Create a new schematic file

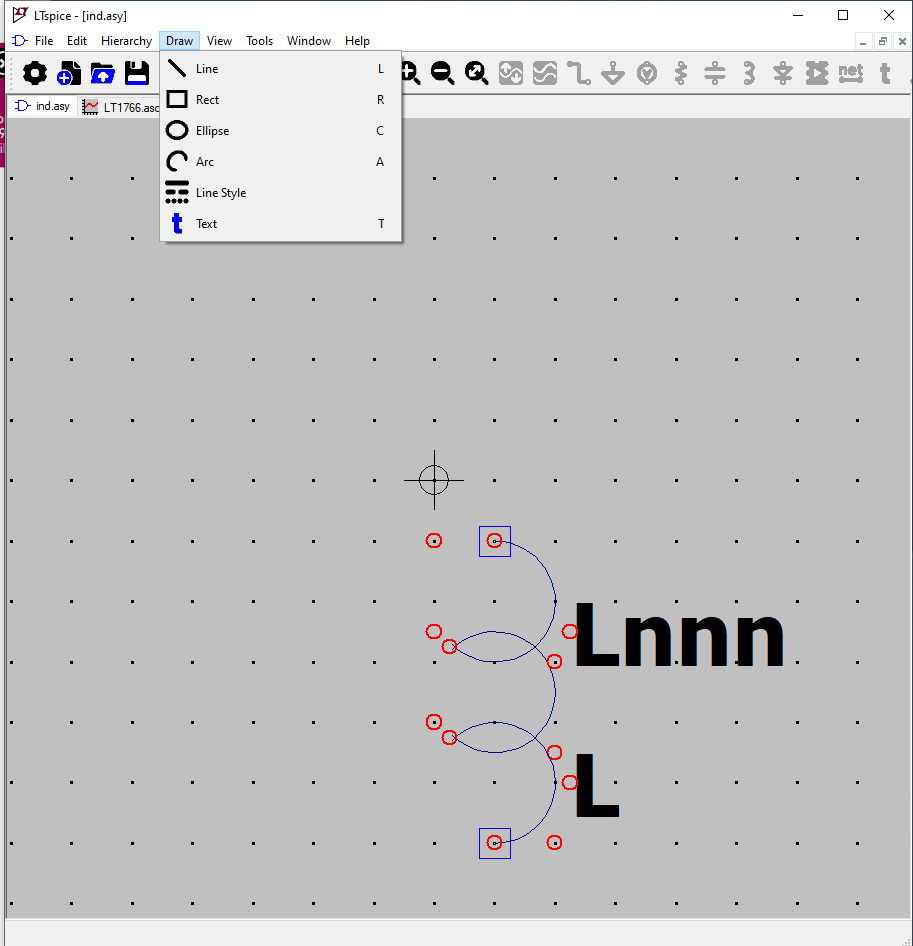[x=69, y=73]
